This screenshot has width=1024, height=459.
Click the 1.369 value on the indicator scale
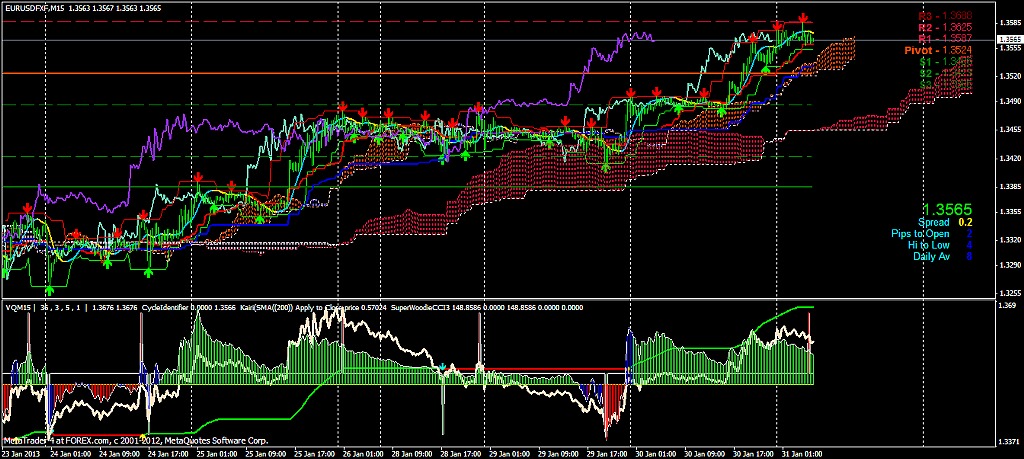pyautogui.click(x=1008, y=305)
